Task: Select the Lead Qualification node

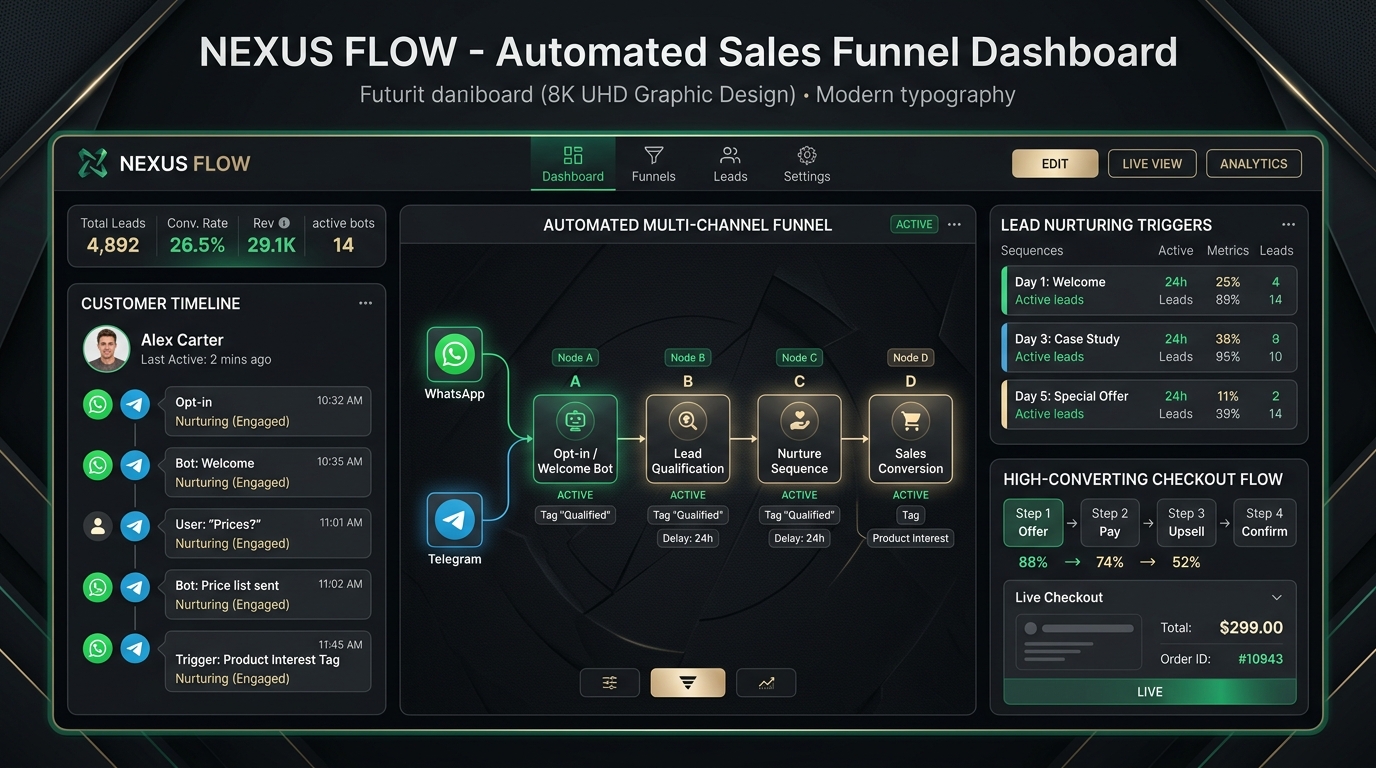Action: click(x=688, y=439)
